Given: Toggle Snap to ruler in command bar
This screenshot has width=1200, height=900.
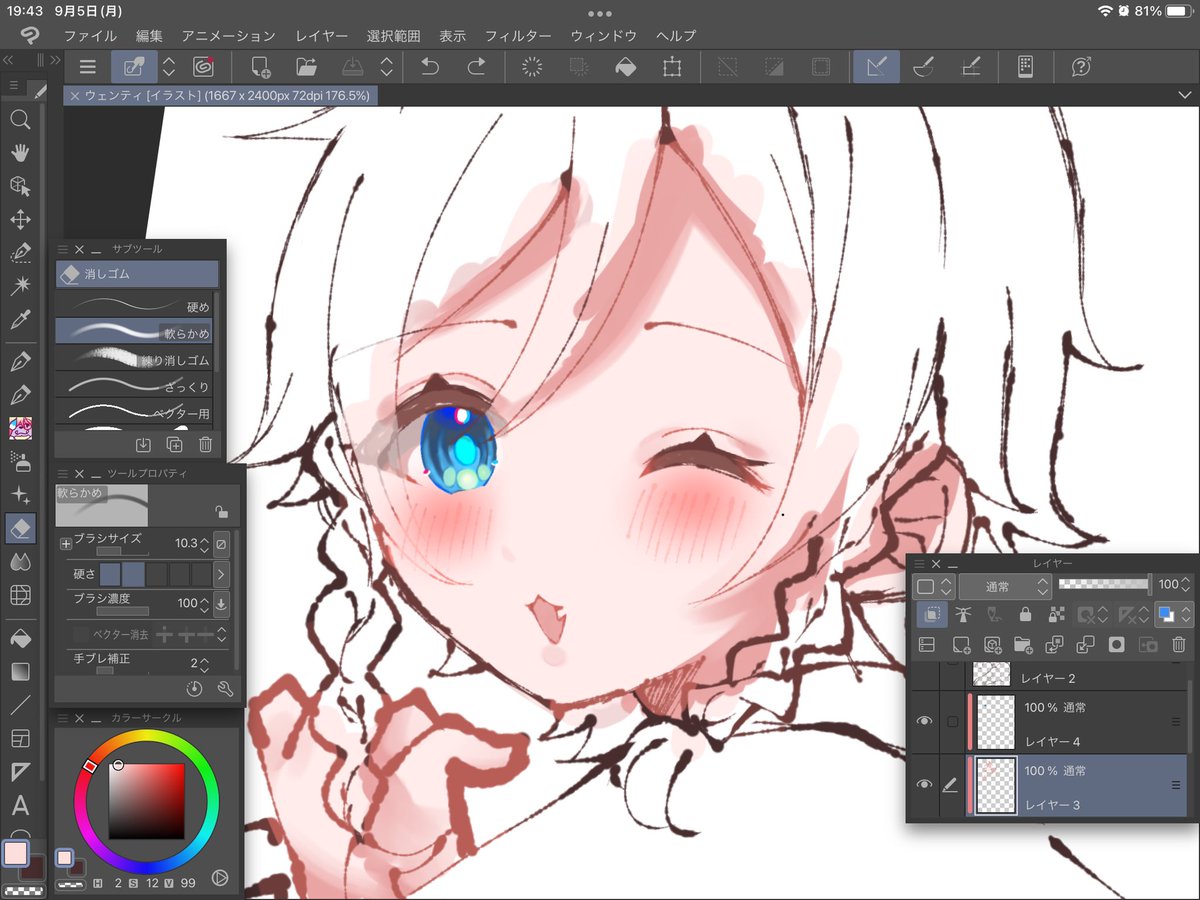Looking at the screenshot, I should (x=876, y=67).
